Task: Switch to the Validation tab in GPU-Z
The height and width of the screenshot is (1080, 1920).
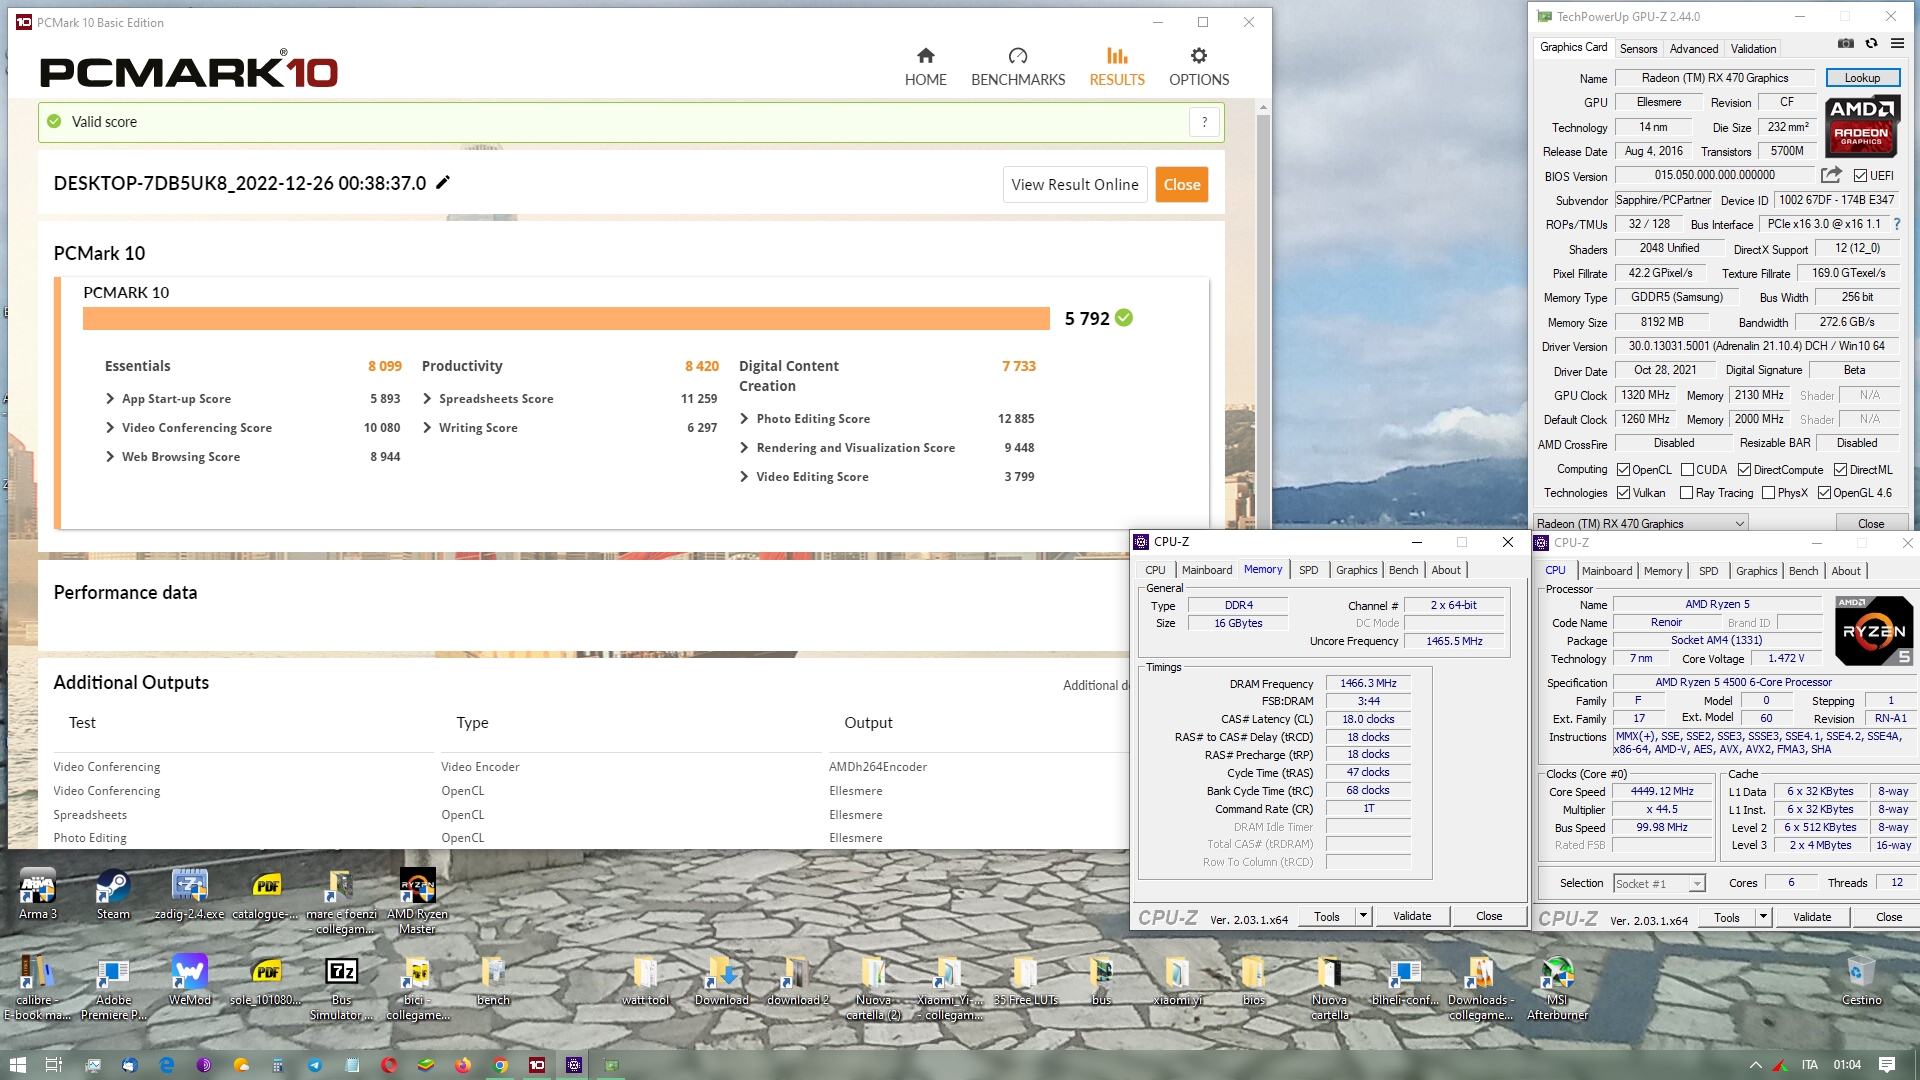Action: coord(1753,48)
